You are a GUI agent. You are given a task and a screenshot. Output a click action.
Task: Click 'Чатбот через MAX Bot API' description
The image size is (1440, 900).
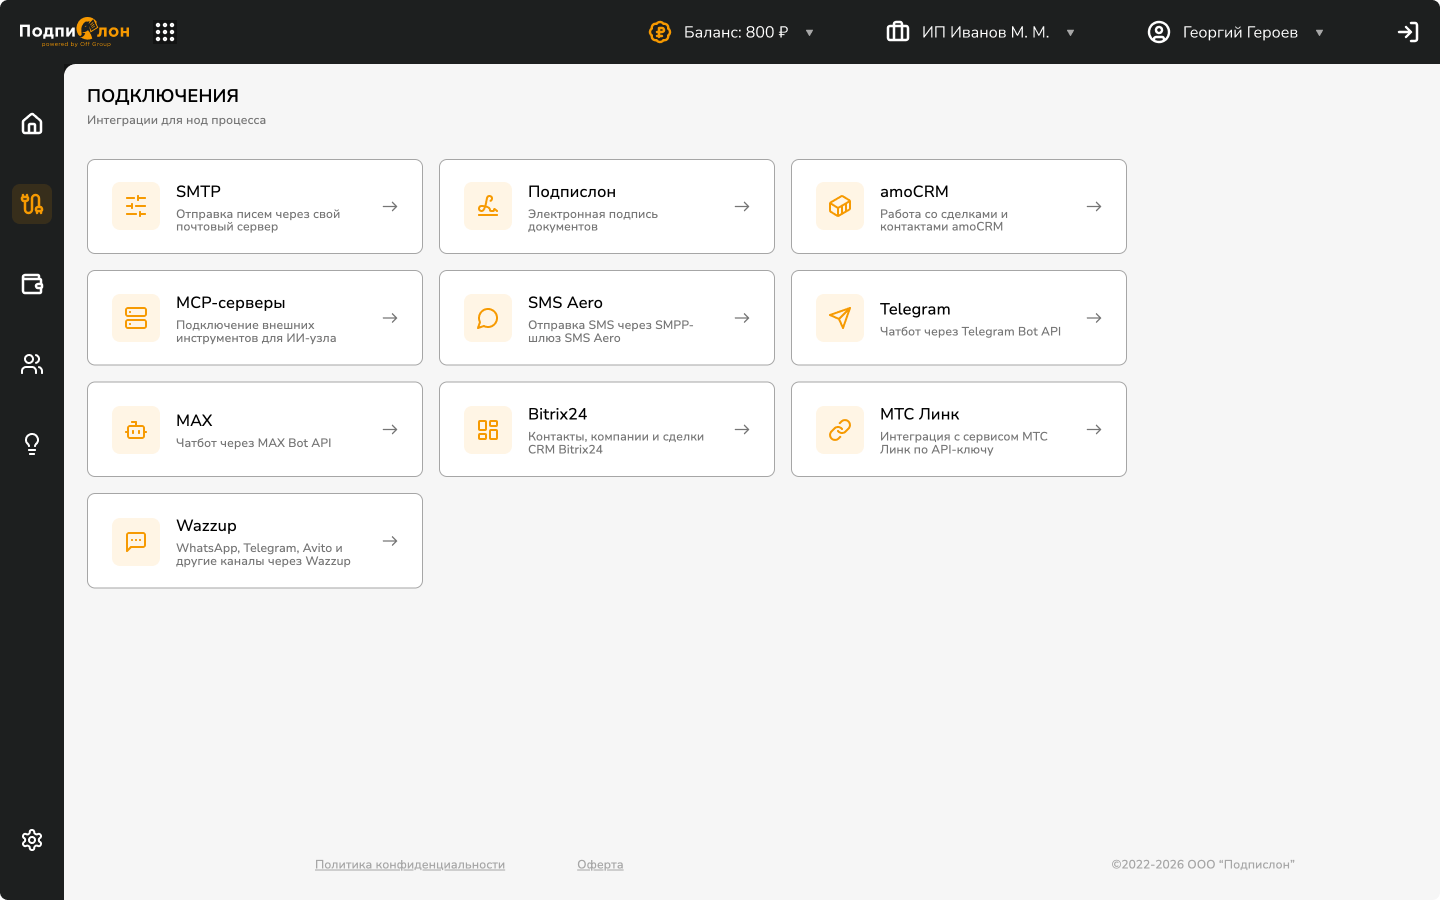point(253,443)
